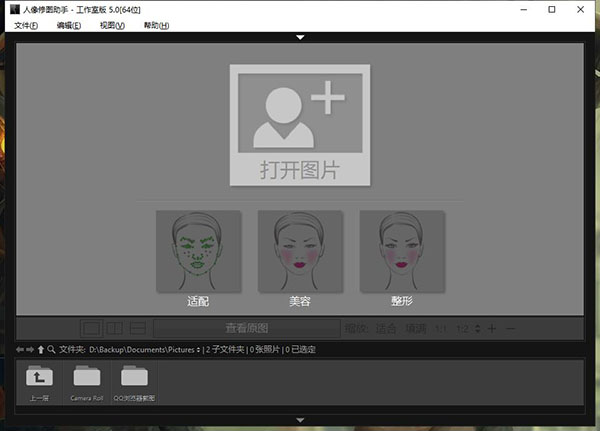Switch to side-by-side split view layout
Image resolution: width=600 pixels, height=431 pixels.
[x=114, y=328]
